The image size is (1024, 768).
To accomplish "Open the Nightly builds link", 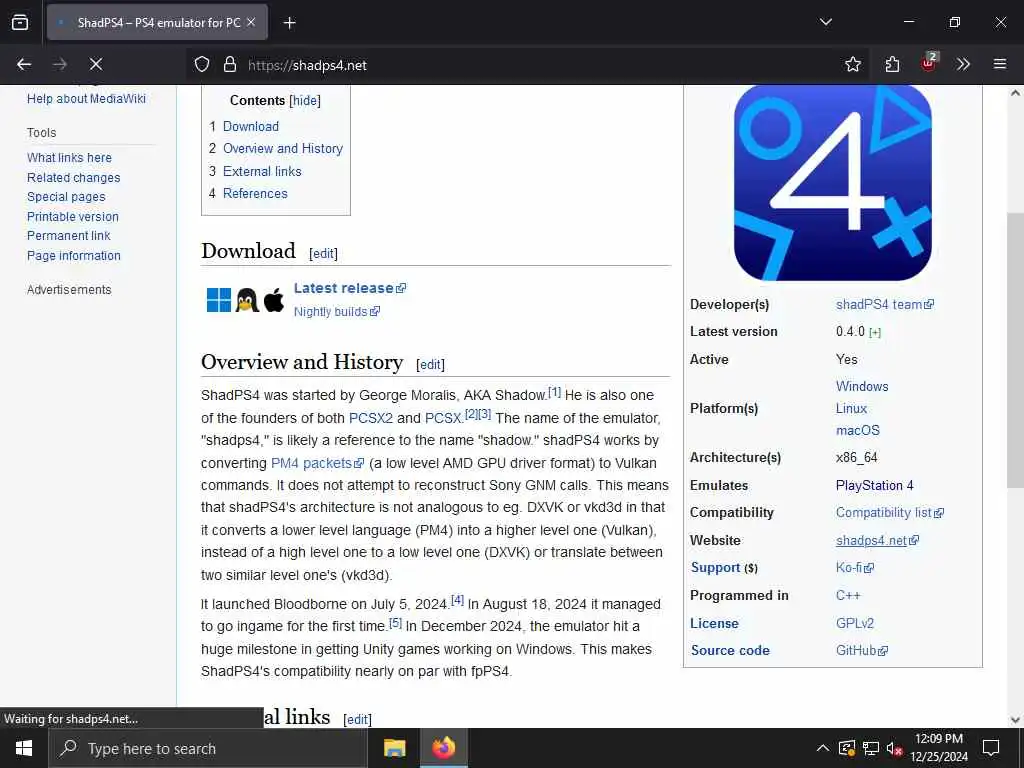I will click(336, 312).
